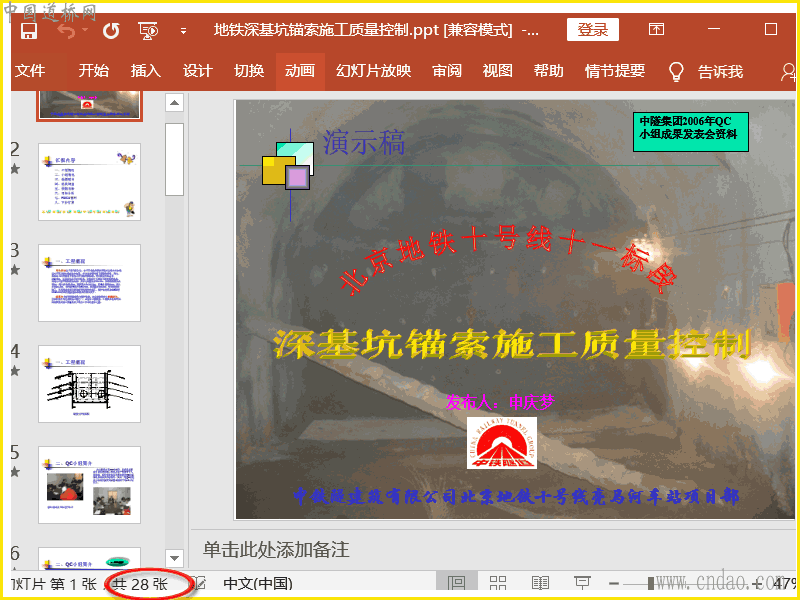The width and height of the screenshot is (800, 600).
Task: Click spell check icon in status bar
Action: 200,583
